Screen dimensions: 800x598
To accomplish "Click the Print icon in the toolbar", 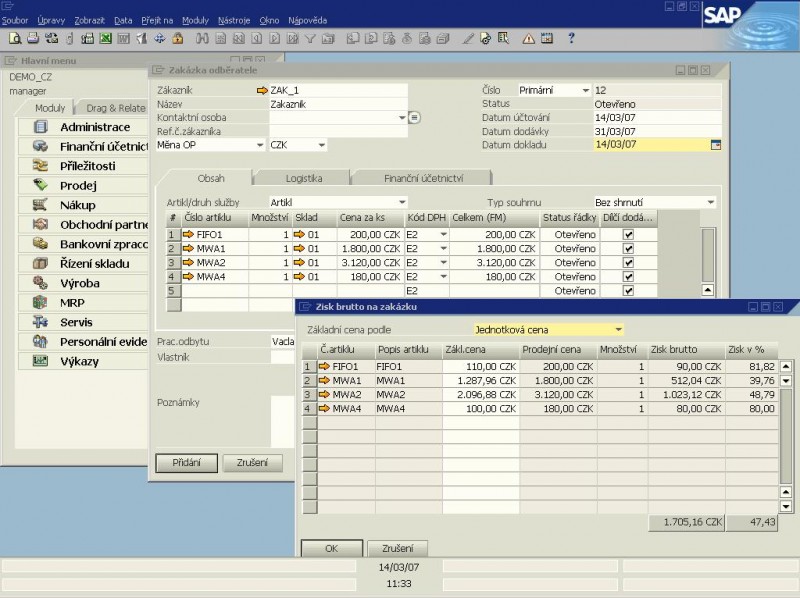I will click(x=33, y=39).
